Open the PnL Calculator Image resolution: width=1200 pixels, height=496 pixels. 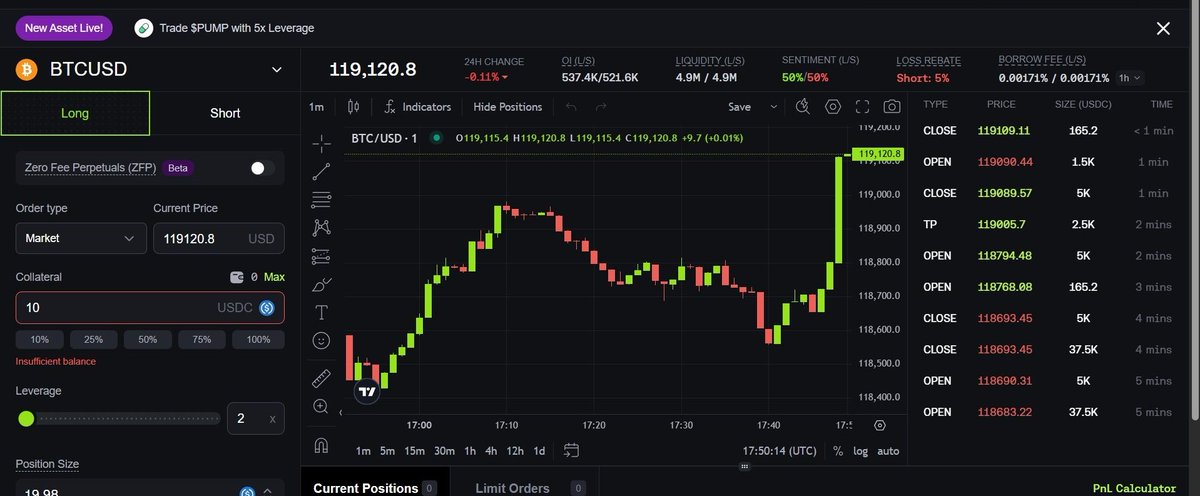(x=1135, y=488)
